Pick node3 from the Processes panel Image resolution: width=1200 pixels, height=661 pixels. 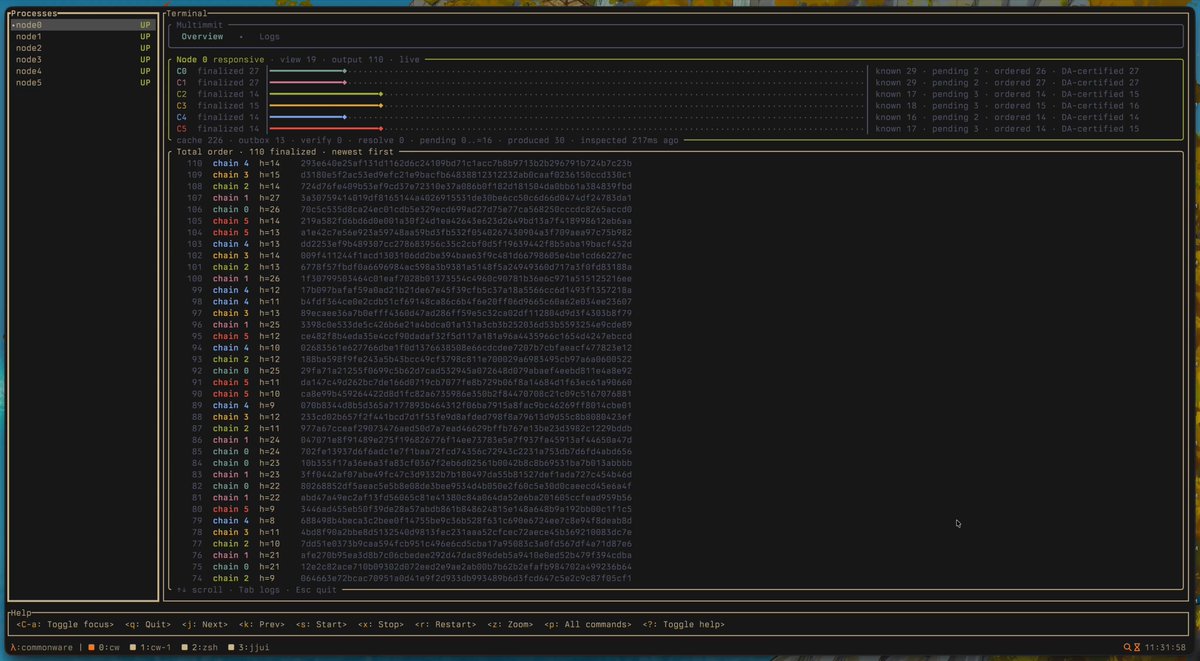[81, 60]
